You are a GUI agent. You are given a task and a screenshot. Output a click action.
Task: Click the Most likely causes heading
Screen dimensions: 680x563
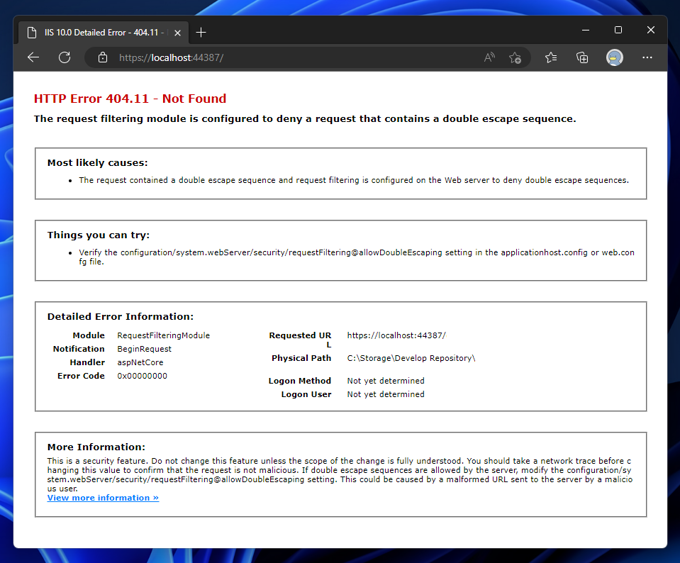point(98,163)
